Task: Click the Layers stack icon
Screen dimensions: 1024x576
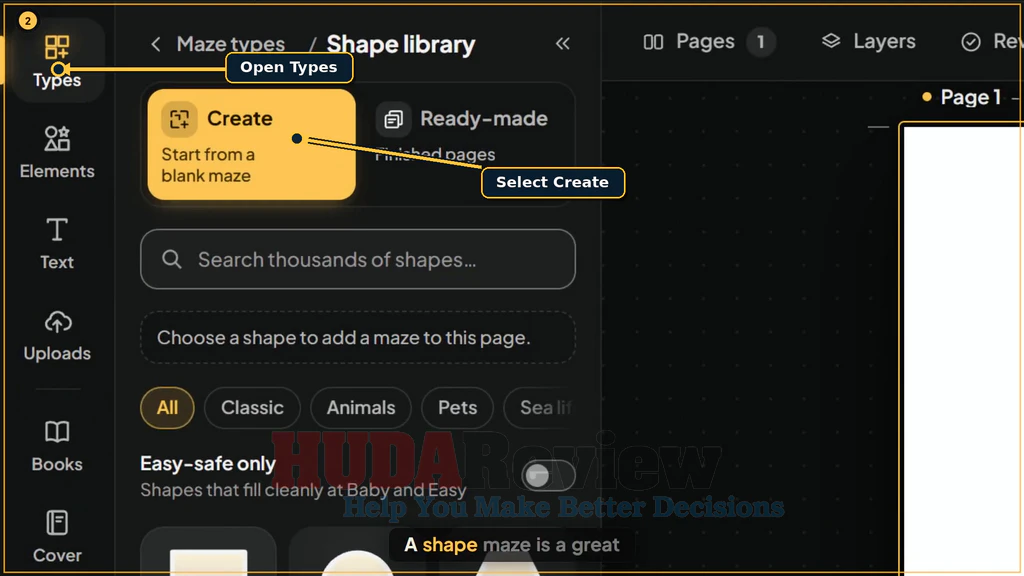Action: pos(831,41)
